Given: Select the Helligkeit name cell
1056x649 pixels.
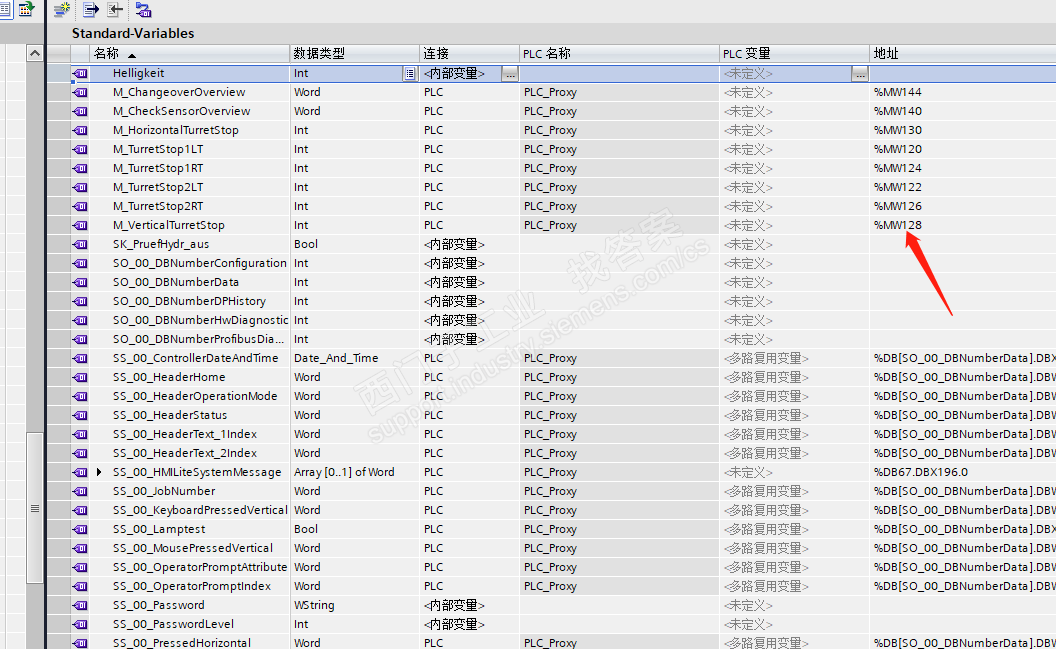Looking at the screenshot, I should point(189,73).
